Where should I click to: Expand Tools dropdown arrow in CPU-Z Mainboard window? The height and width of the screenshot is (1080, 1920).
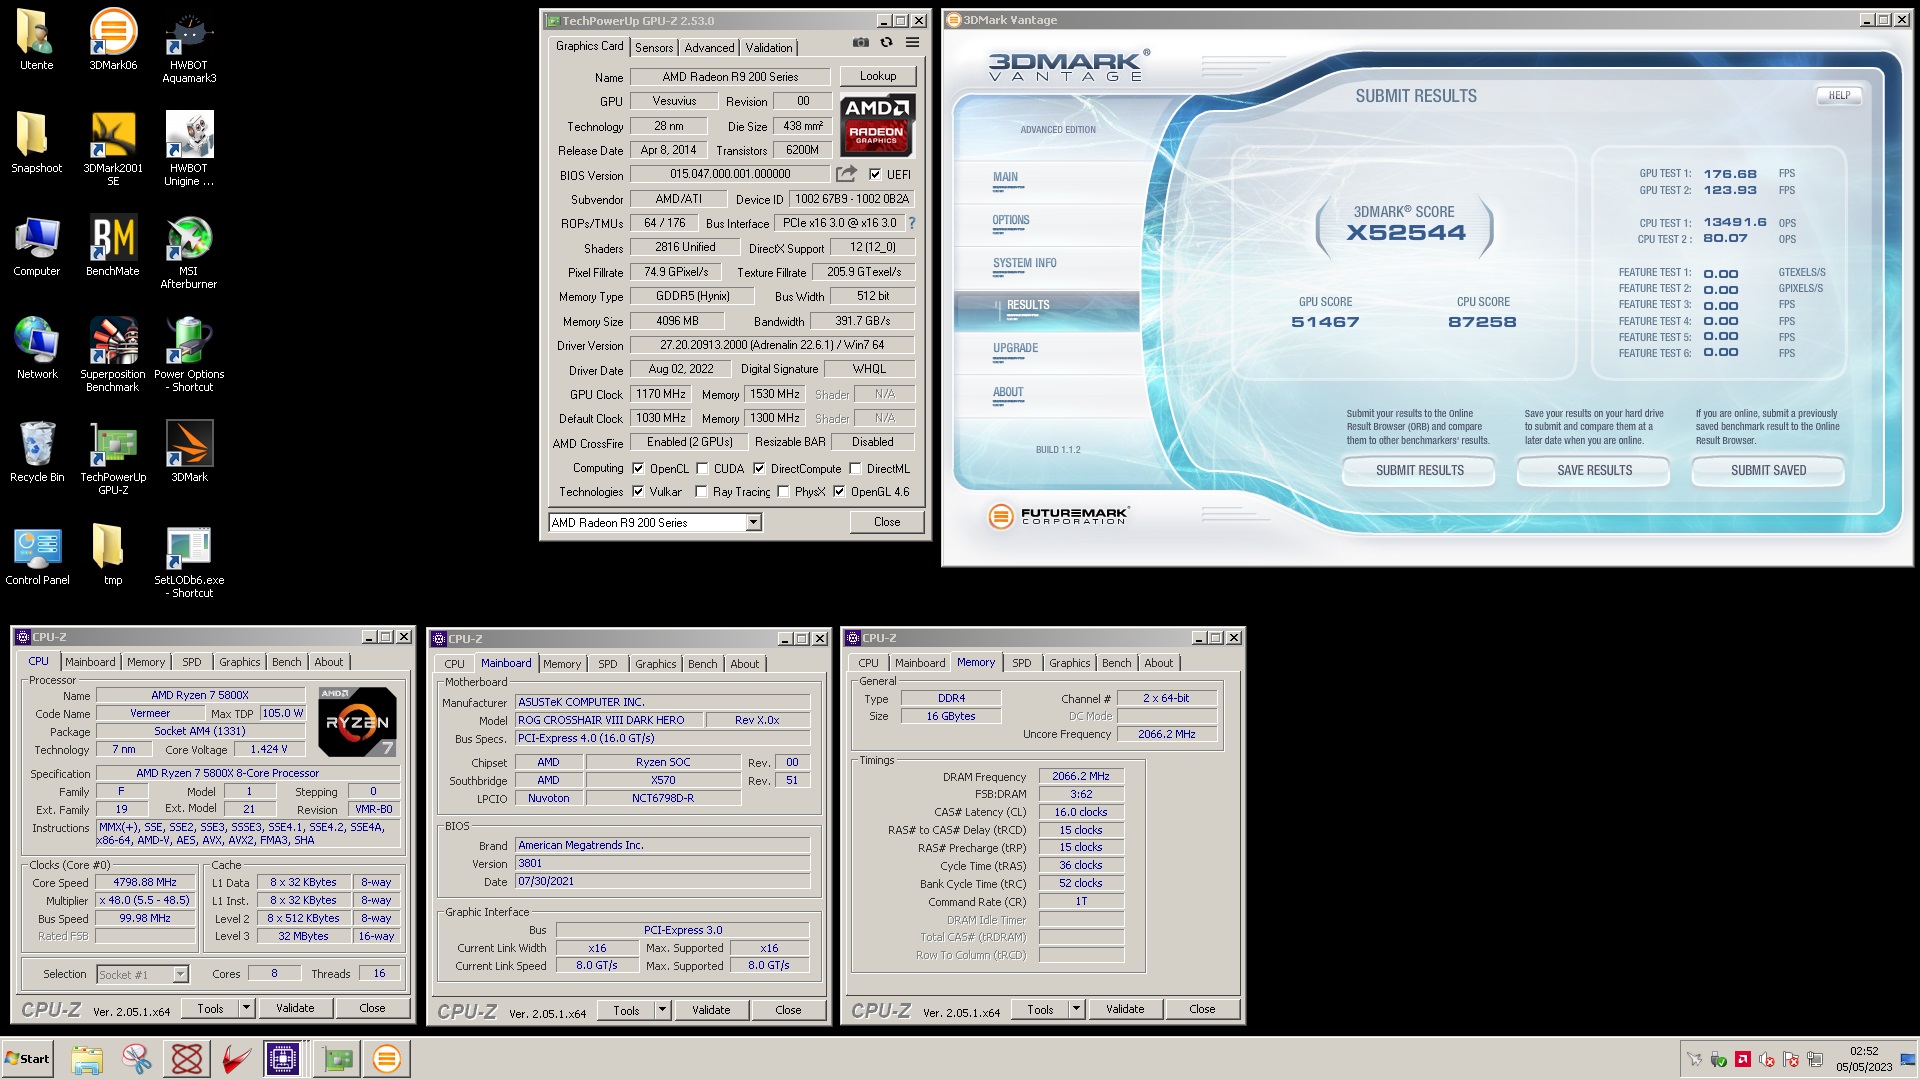coord(662,1011)
